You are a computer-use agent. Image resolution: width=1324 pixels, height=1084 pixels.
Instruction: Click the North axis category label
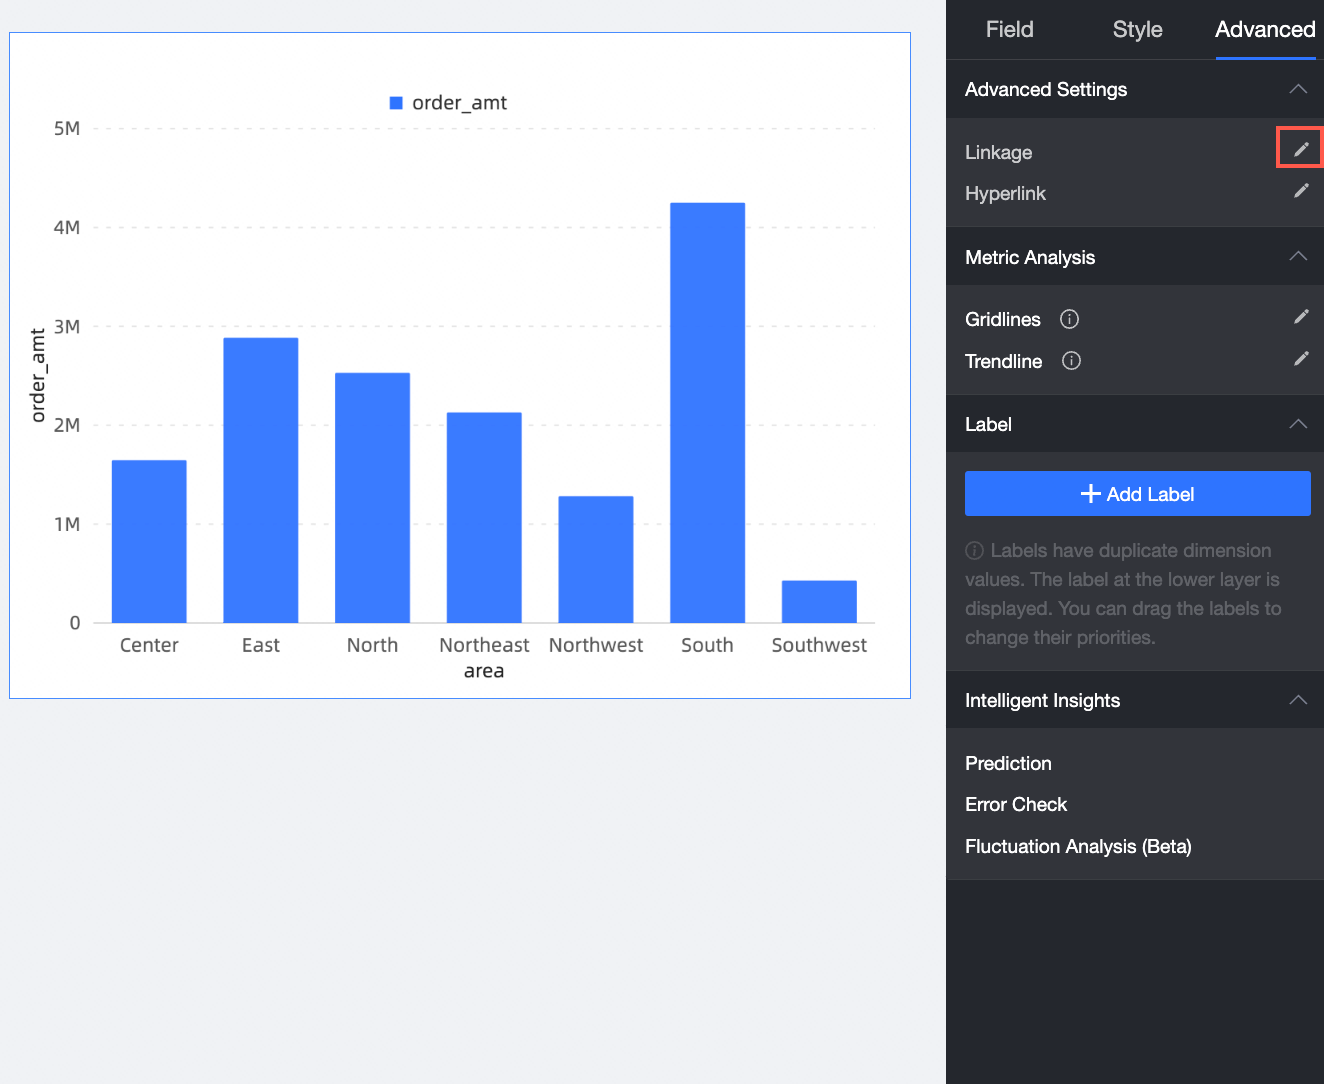click(x=372, y=645)
